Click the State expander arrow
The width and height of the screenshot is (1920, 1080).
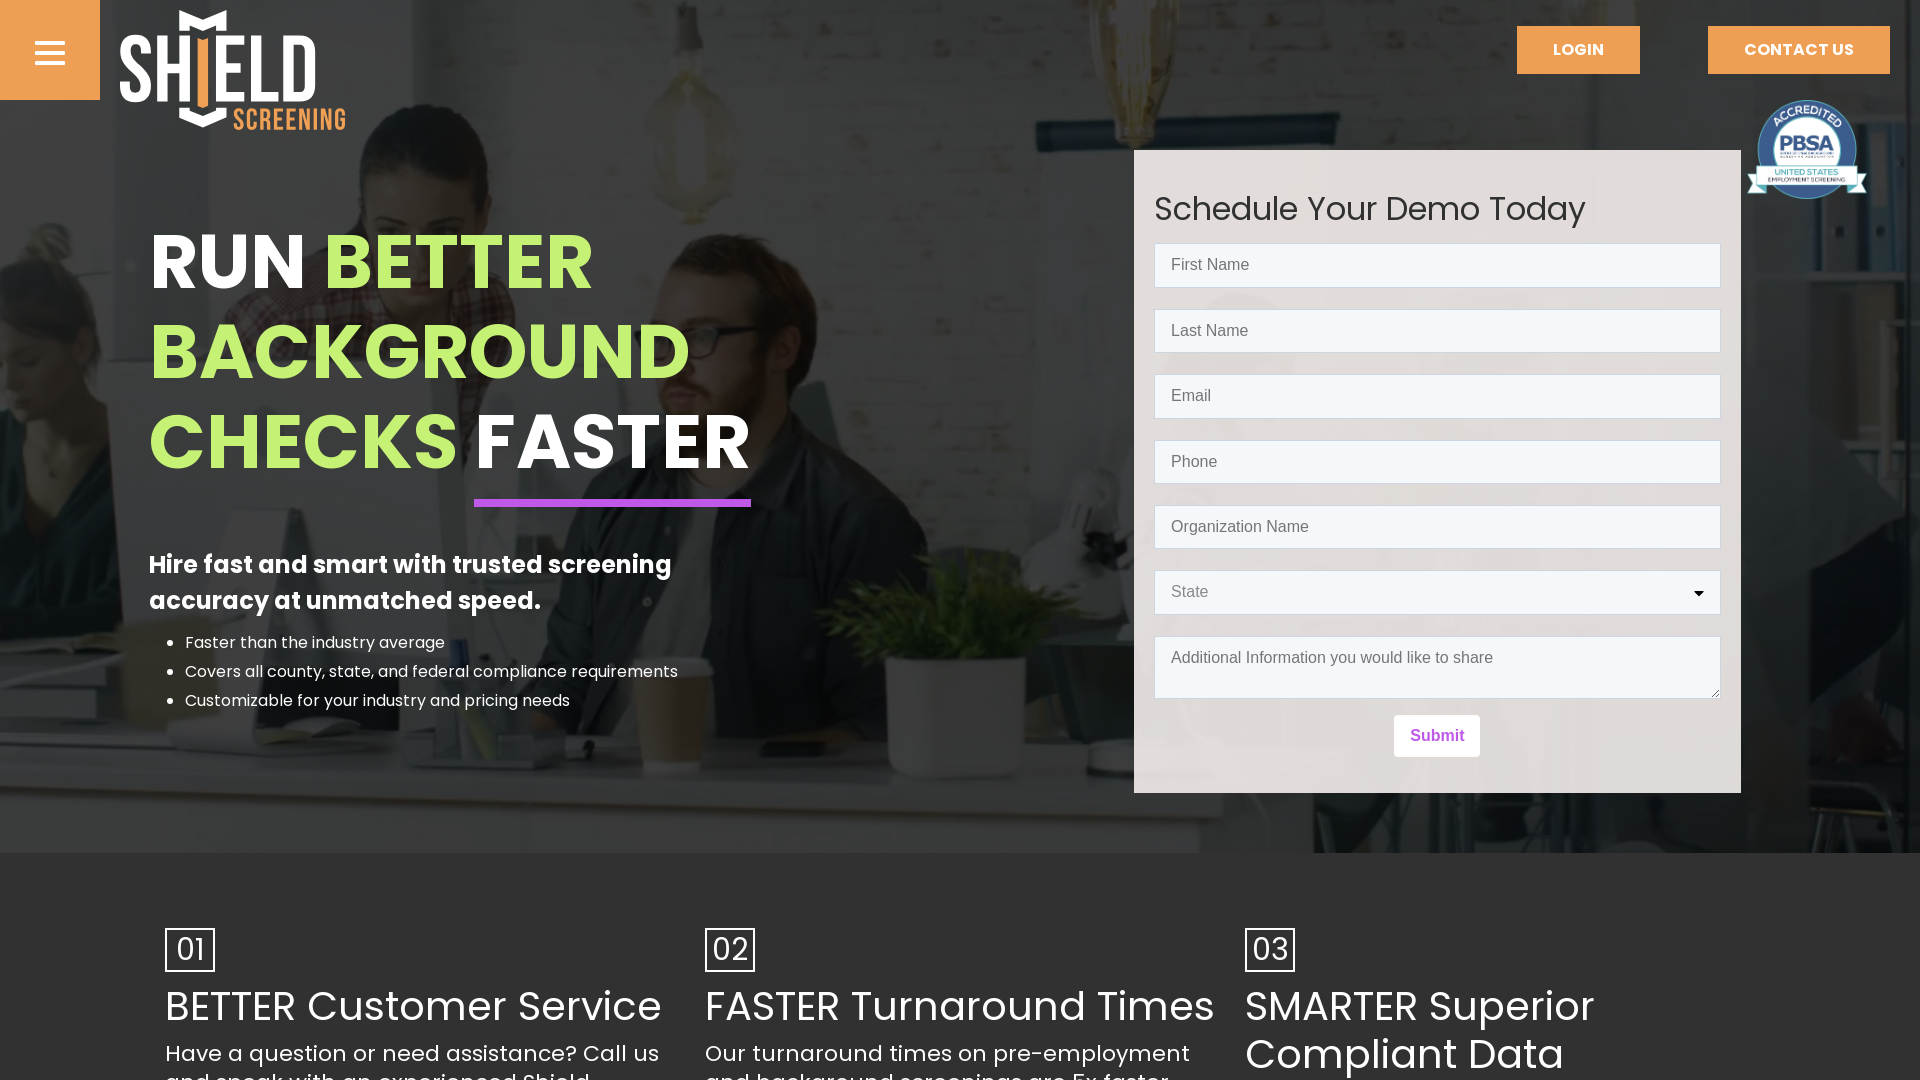click(x=1700, y=593)
